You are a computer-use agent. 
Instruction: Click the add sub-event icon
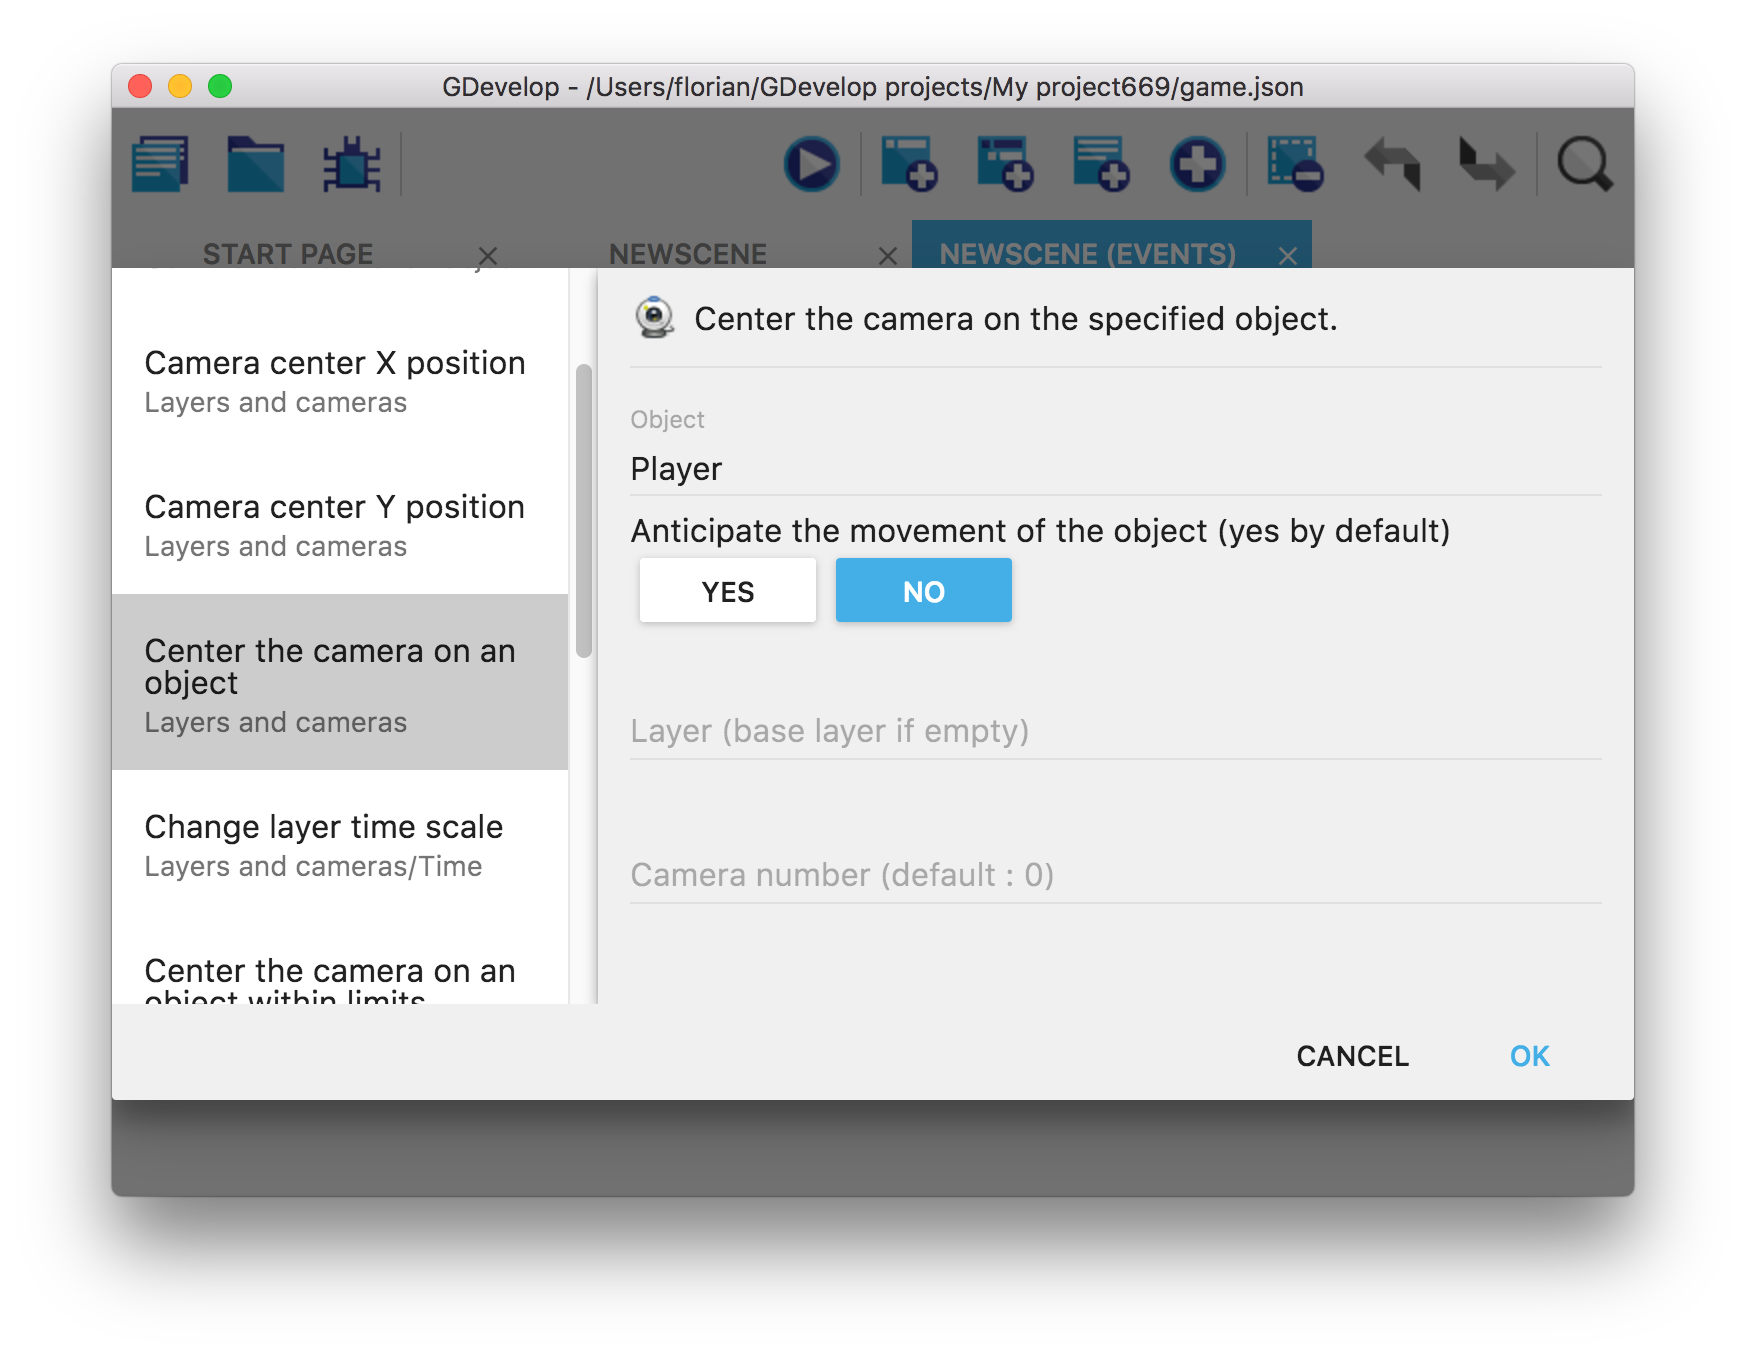1004,164
